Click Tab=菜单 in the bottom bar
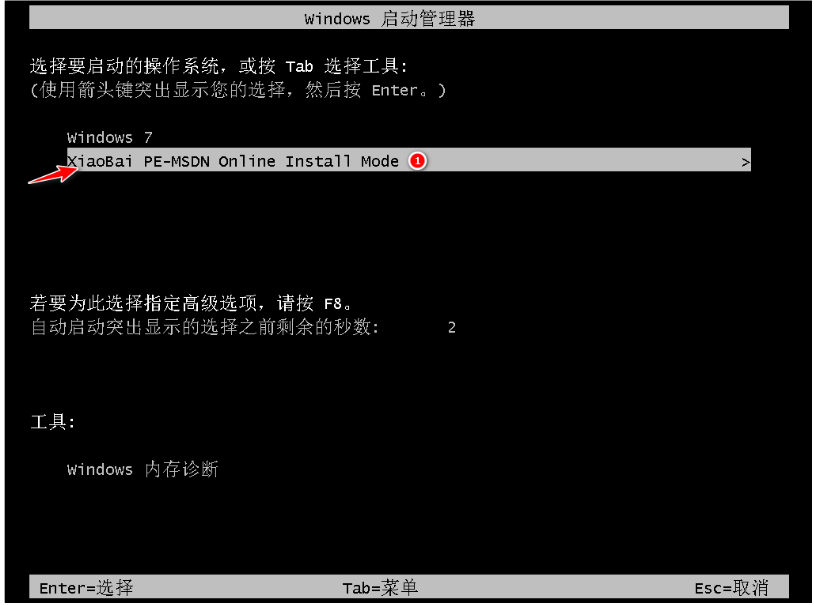 [380, 588]
